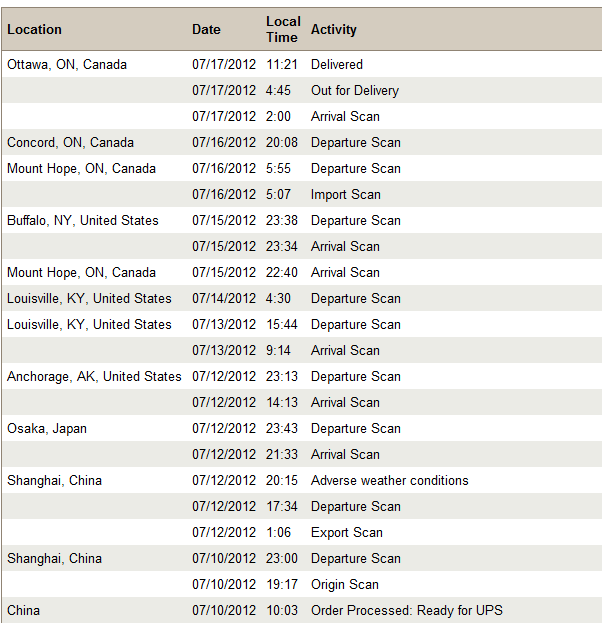Click the Local Time column header
This screenshot has width=602, height=623.
pos(283,29)
